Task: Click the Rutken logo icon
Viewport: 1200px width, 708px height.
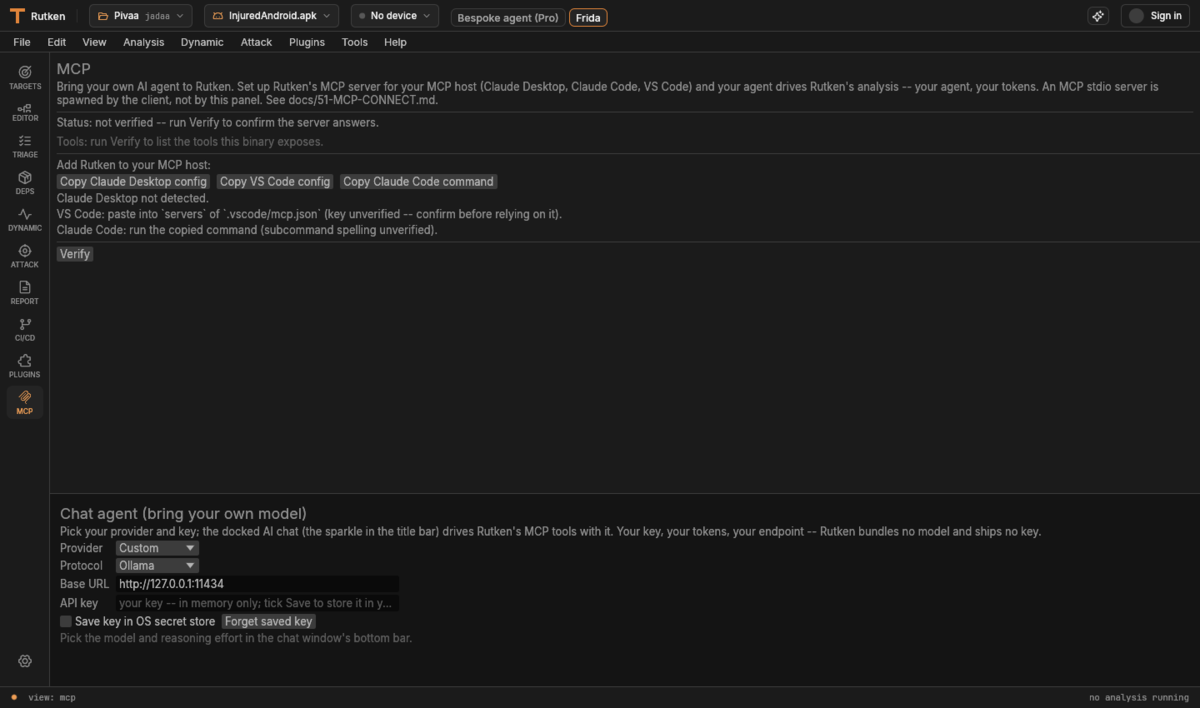Action: (x=17, y=16)
